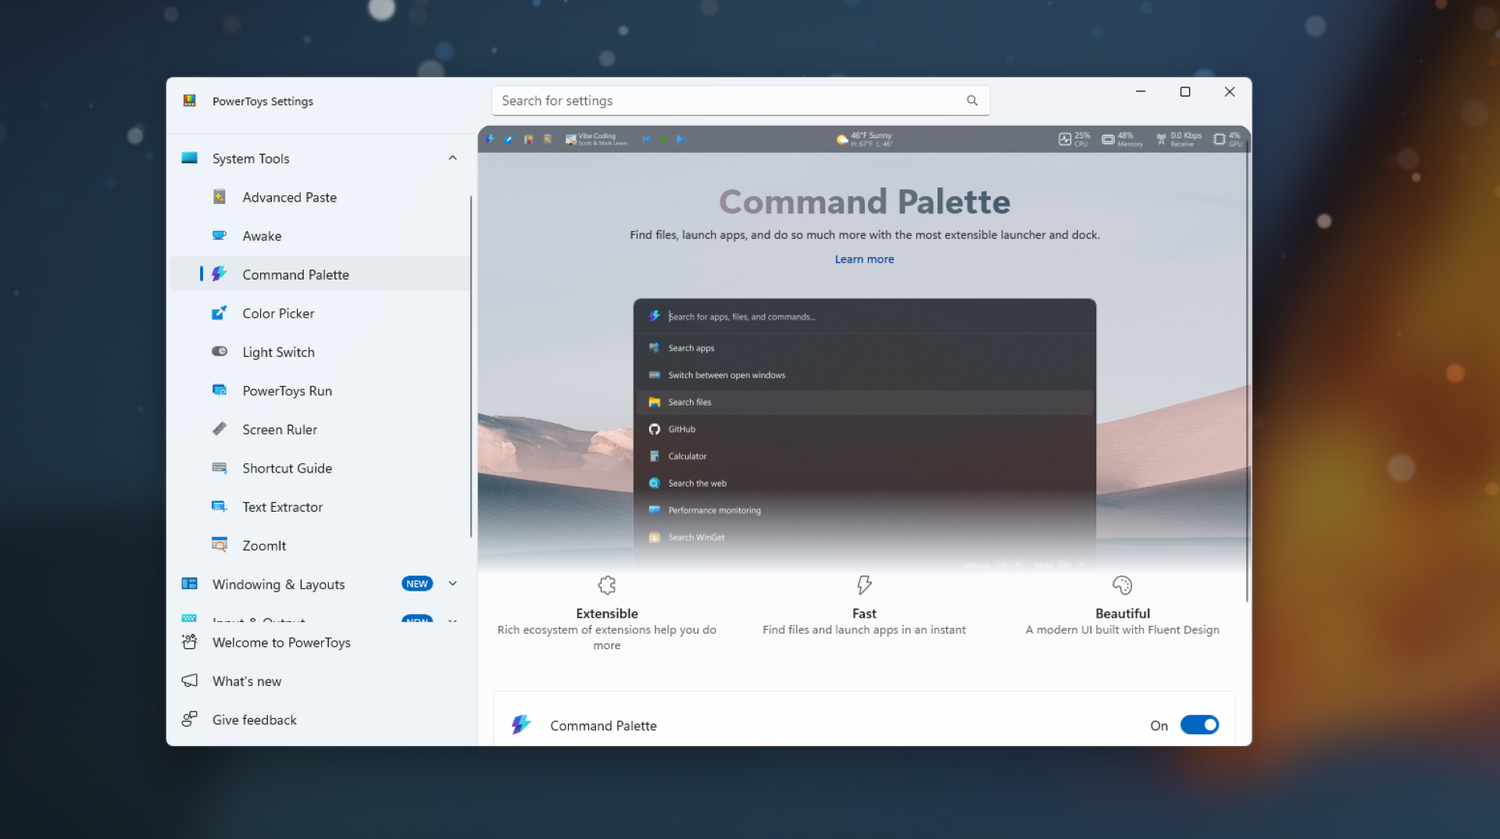This screenshot has height=839, width=1500.
Task: Choose the Text Extractor entry
Action: [320, 507]
